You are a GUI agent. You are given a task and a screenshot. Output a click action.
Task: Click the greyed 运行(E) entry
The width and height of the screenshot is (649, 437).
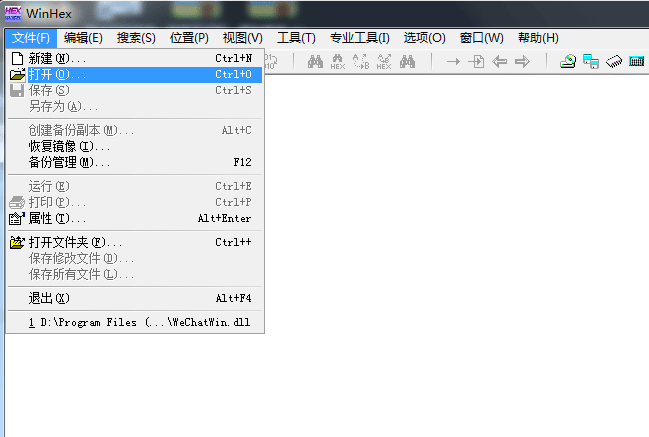(x=135, y=186)
